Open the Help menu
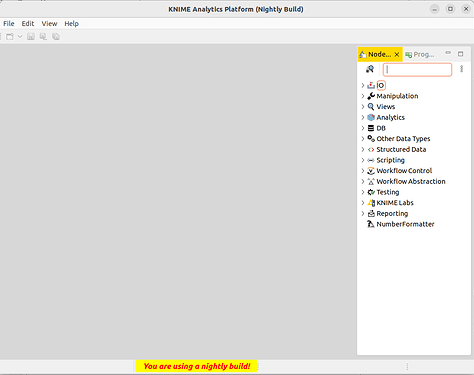Image resolution: width=474 pixels, height=375 pixels. click(71, 24)
